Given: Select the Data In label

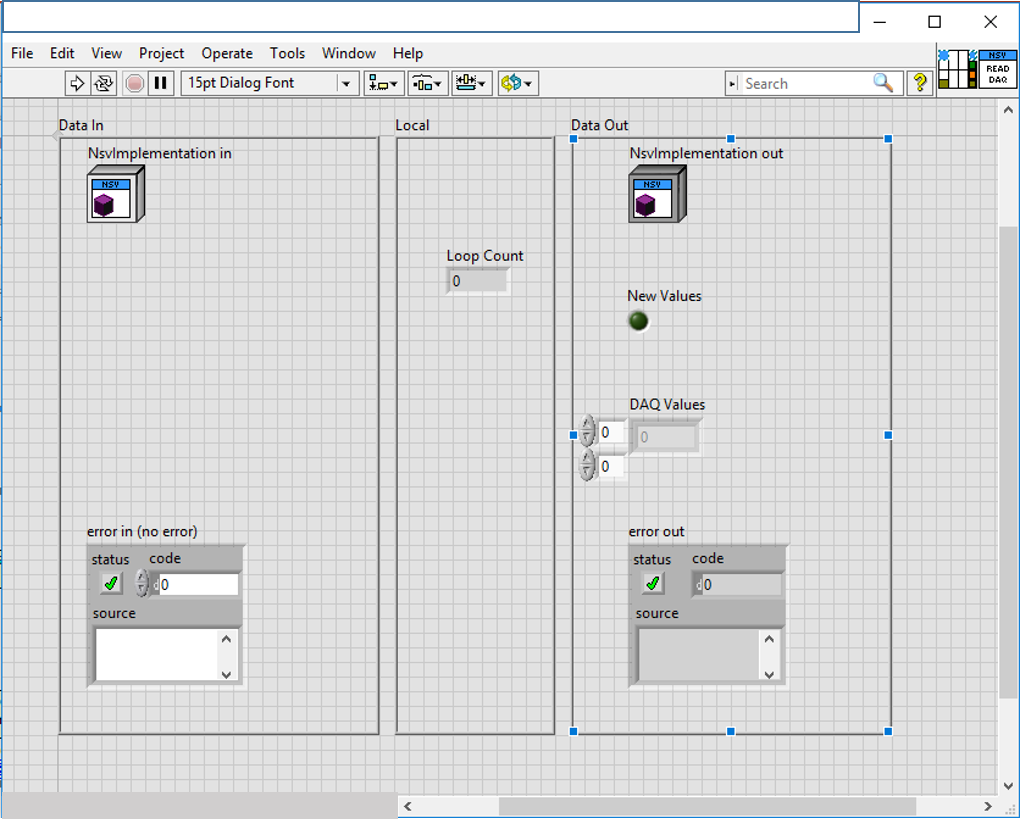Looking at the screenshot, I should 81,125.
